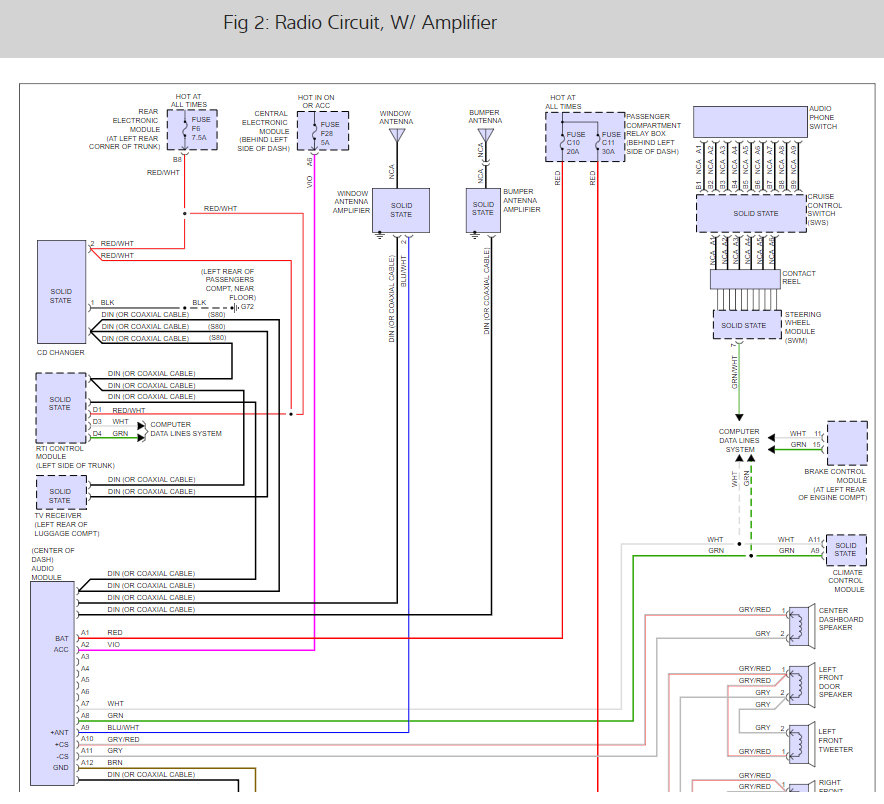Viewport: 884px width, 804px height.
Task: Click the RTI control module Solid State box
Action: [61, 408]
